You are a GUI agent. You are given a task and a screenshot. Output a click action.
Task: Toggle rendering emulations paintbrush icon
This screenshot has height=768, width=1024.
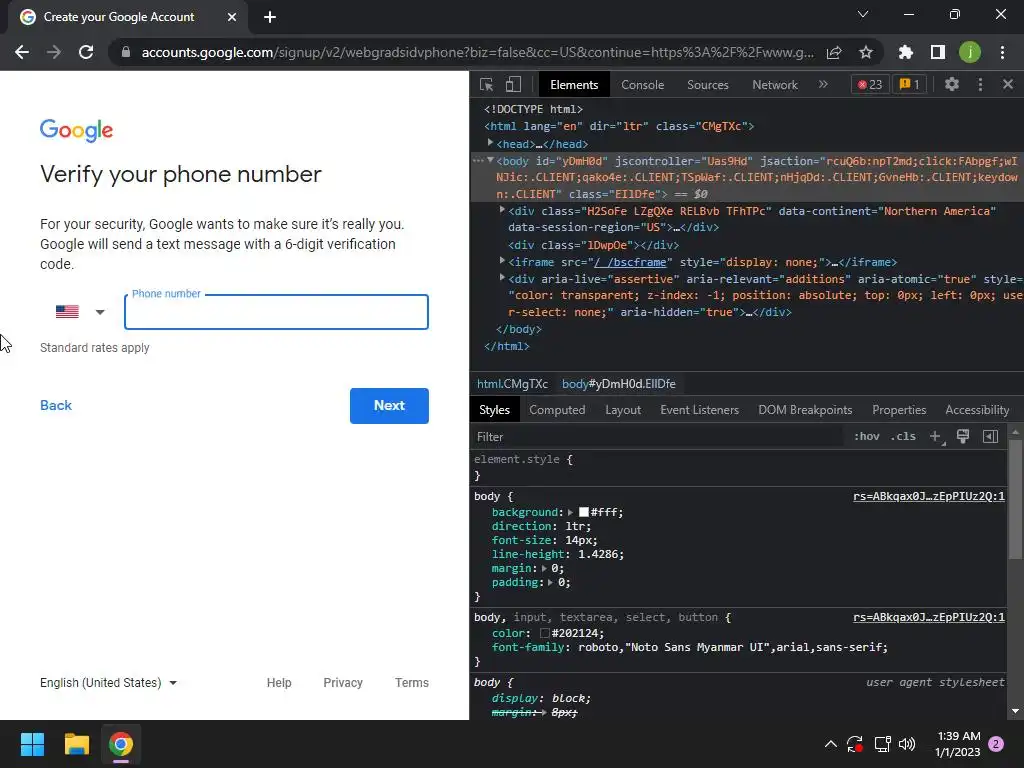[963, 436]
